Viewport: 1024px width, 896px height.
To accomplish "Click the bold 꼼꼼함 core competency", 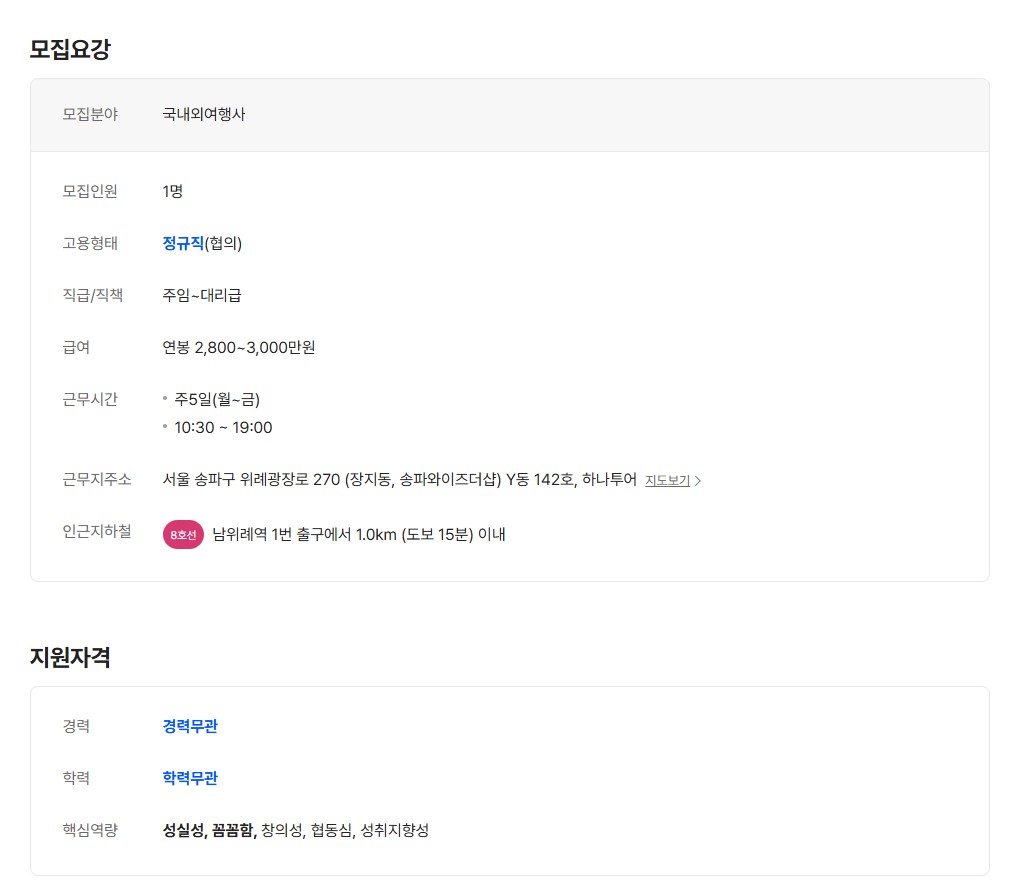I will 233,830.
